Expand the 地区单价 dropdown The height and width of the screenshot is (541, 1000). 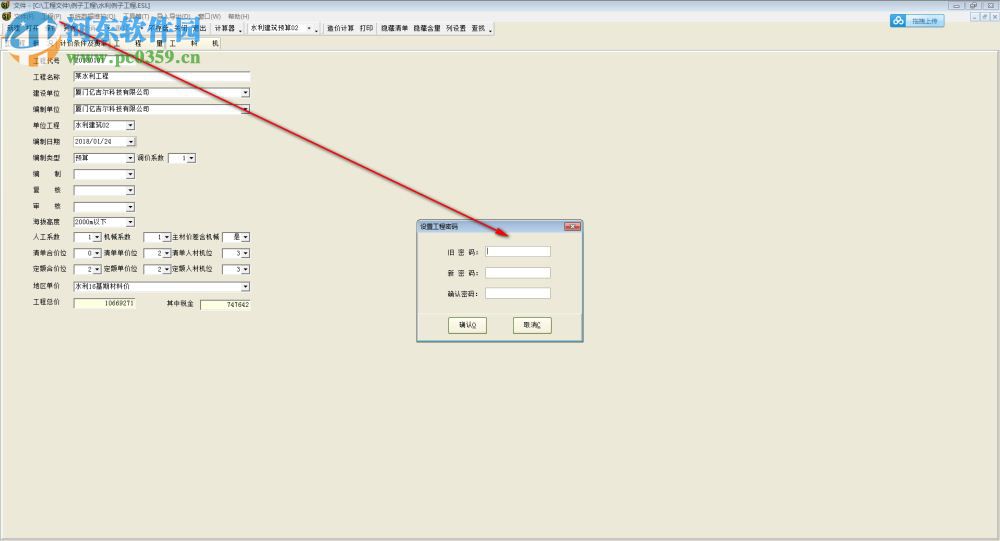click(246, 286)
